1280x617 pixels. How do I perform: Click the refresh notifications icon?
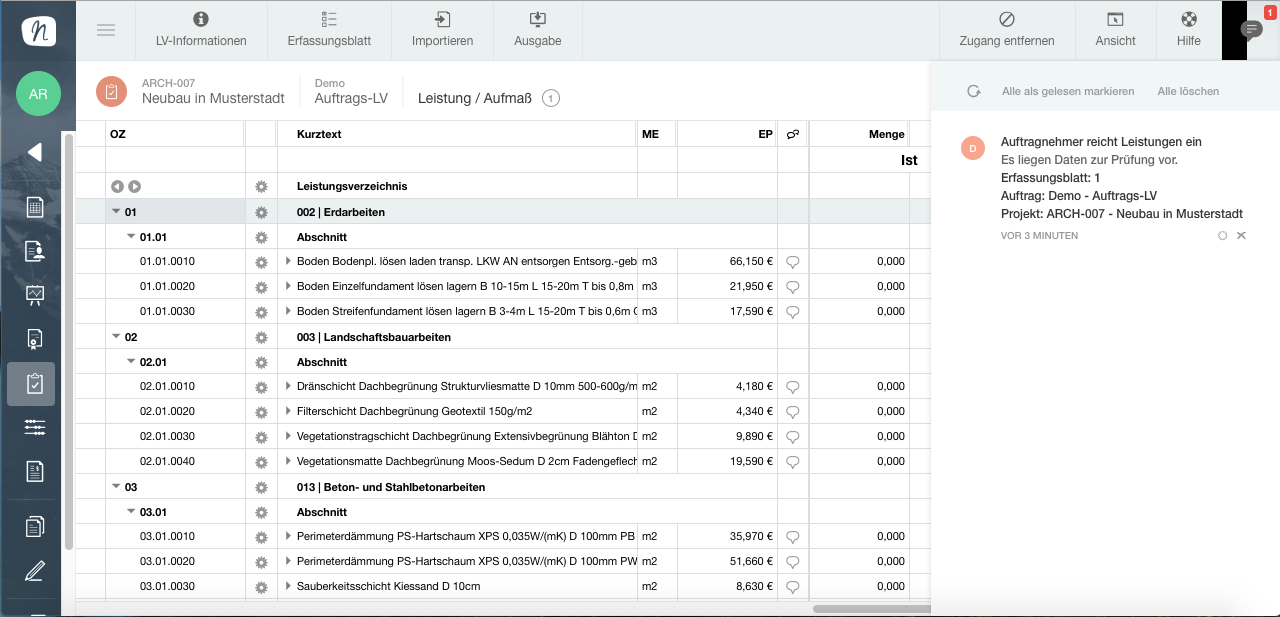(973, 91)
